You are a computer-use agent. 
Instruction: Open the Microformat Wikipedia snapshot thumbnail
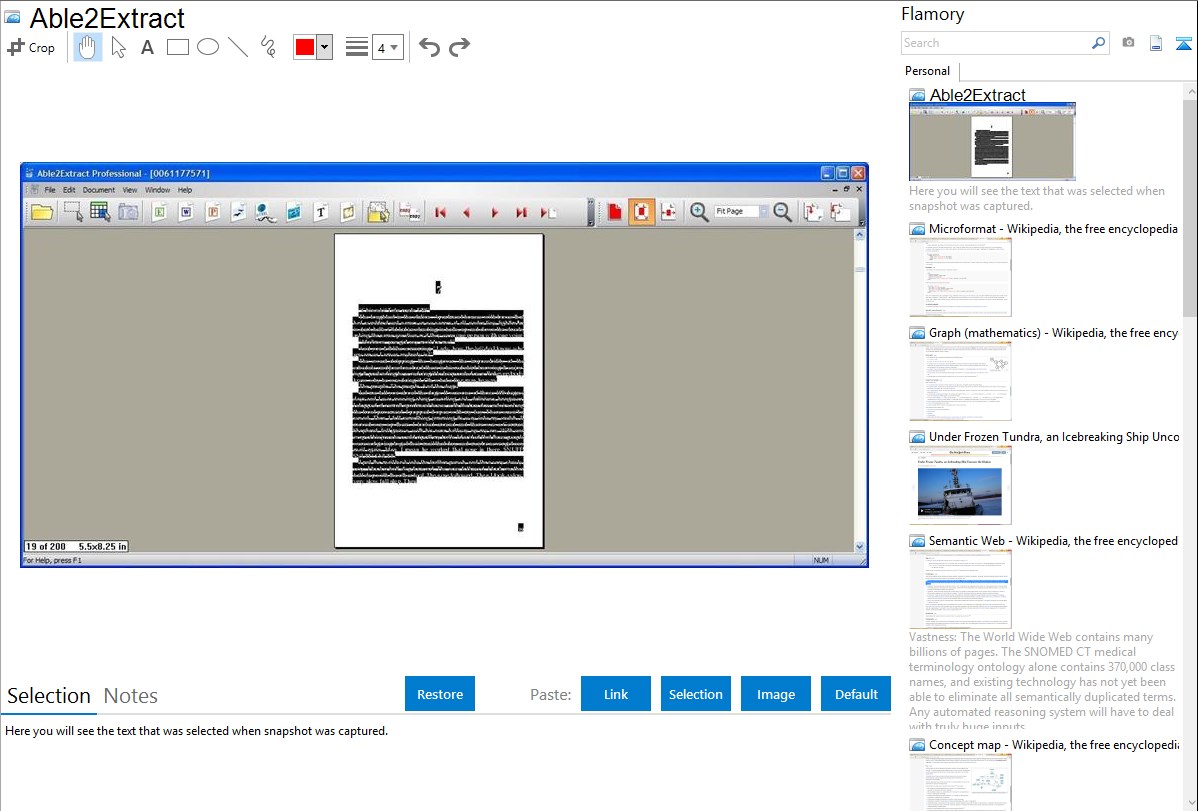[960, 277]
